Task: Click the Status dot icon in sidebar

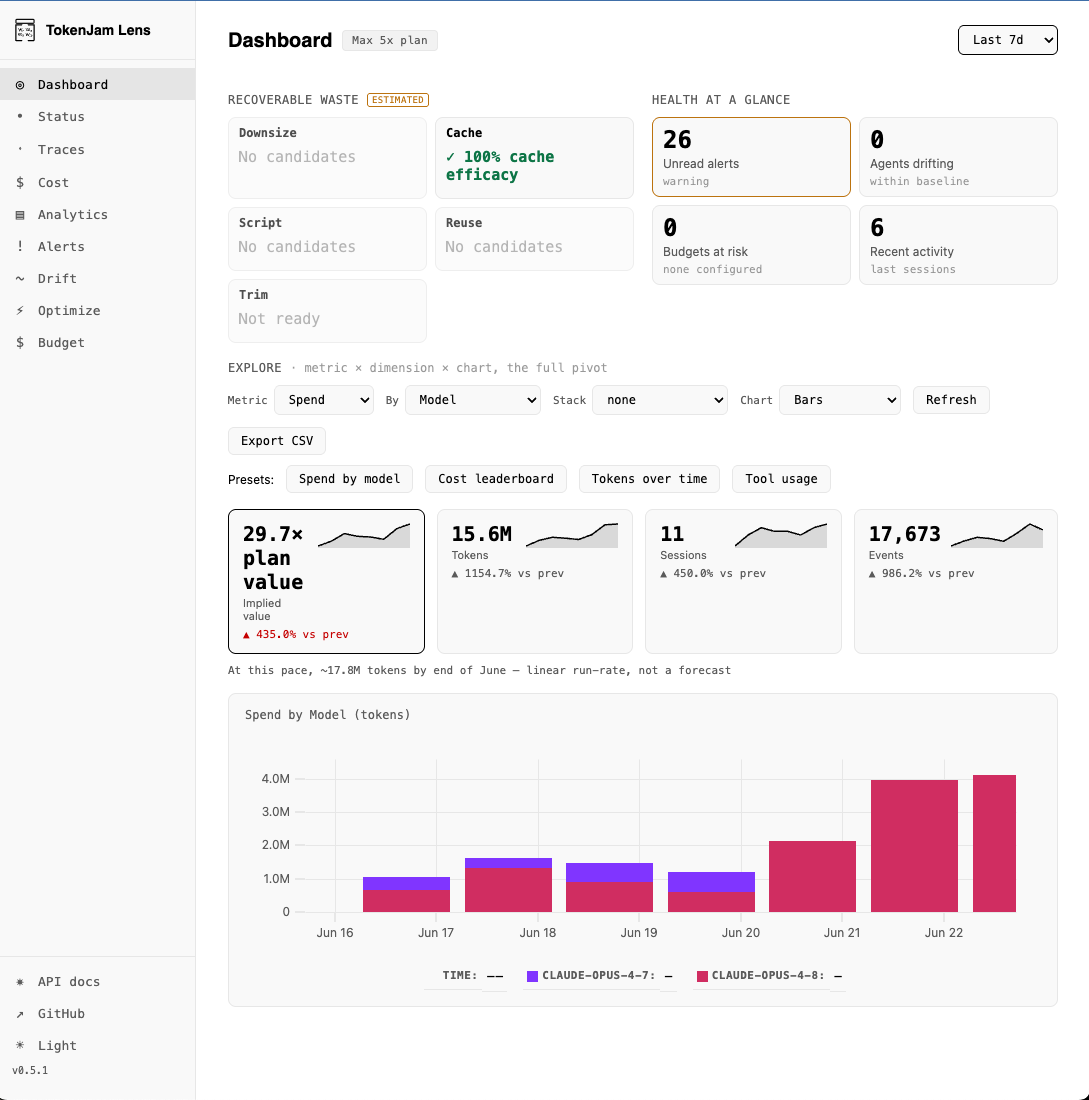Action: click(20, 116)
